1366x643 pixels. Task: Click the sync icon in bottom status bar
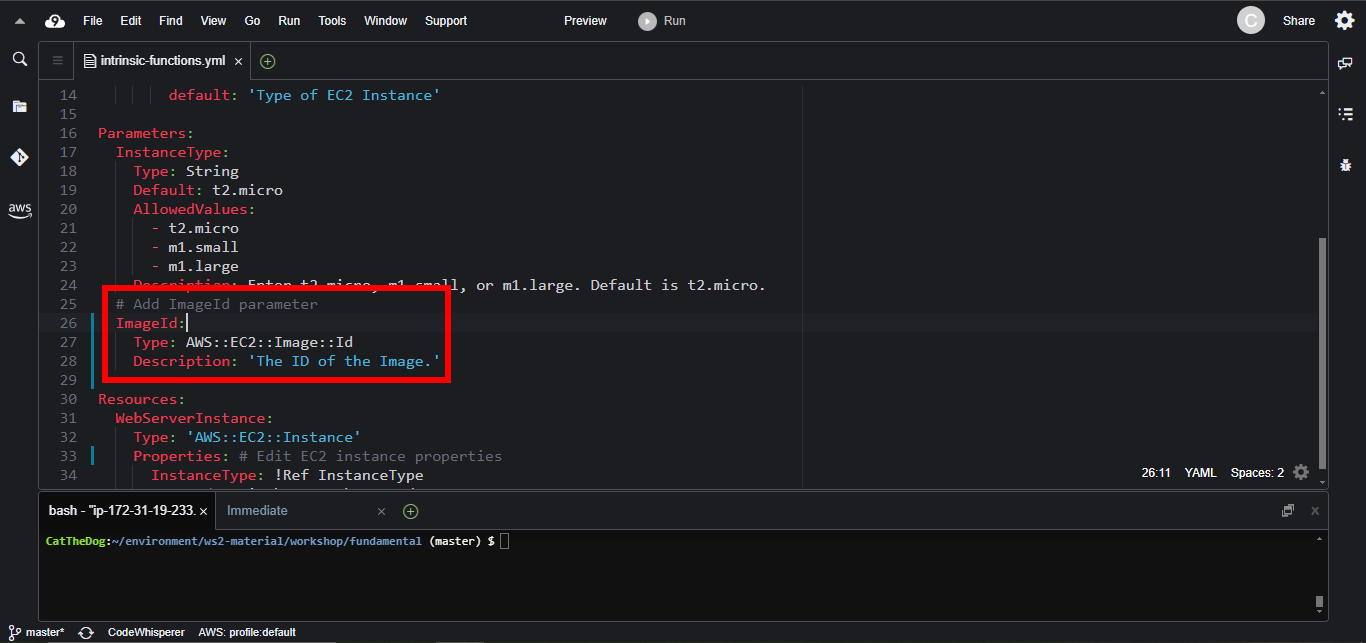click(86, 632)
